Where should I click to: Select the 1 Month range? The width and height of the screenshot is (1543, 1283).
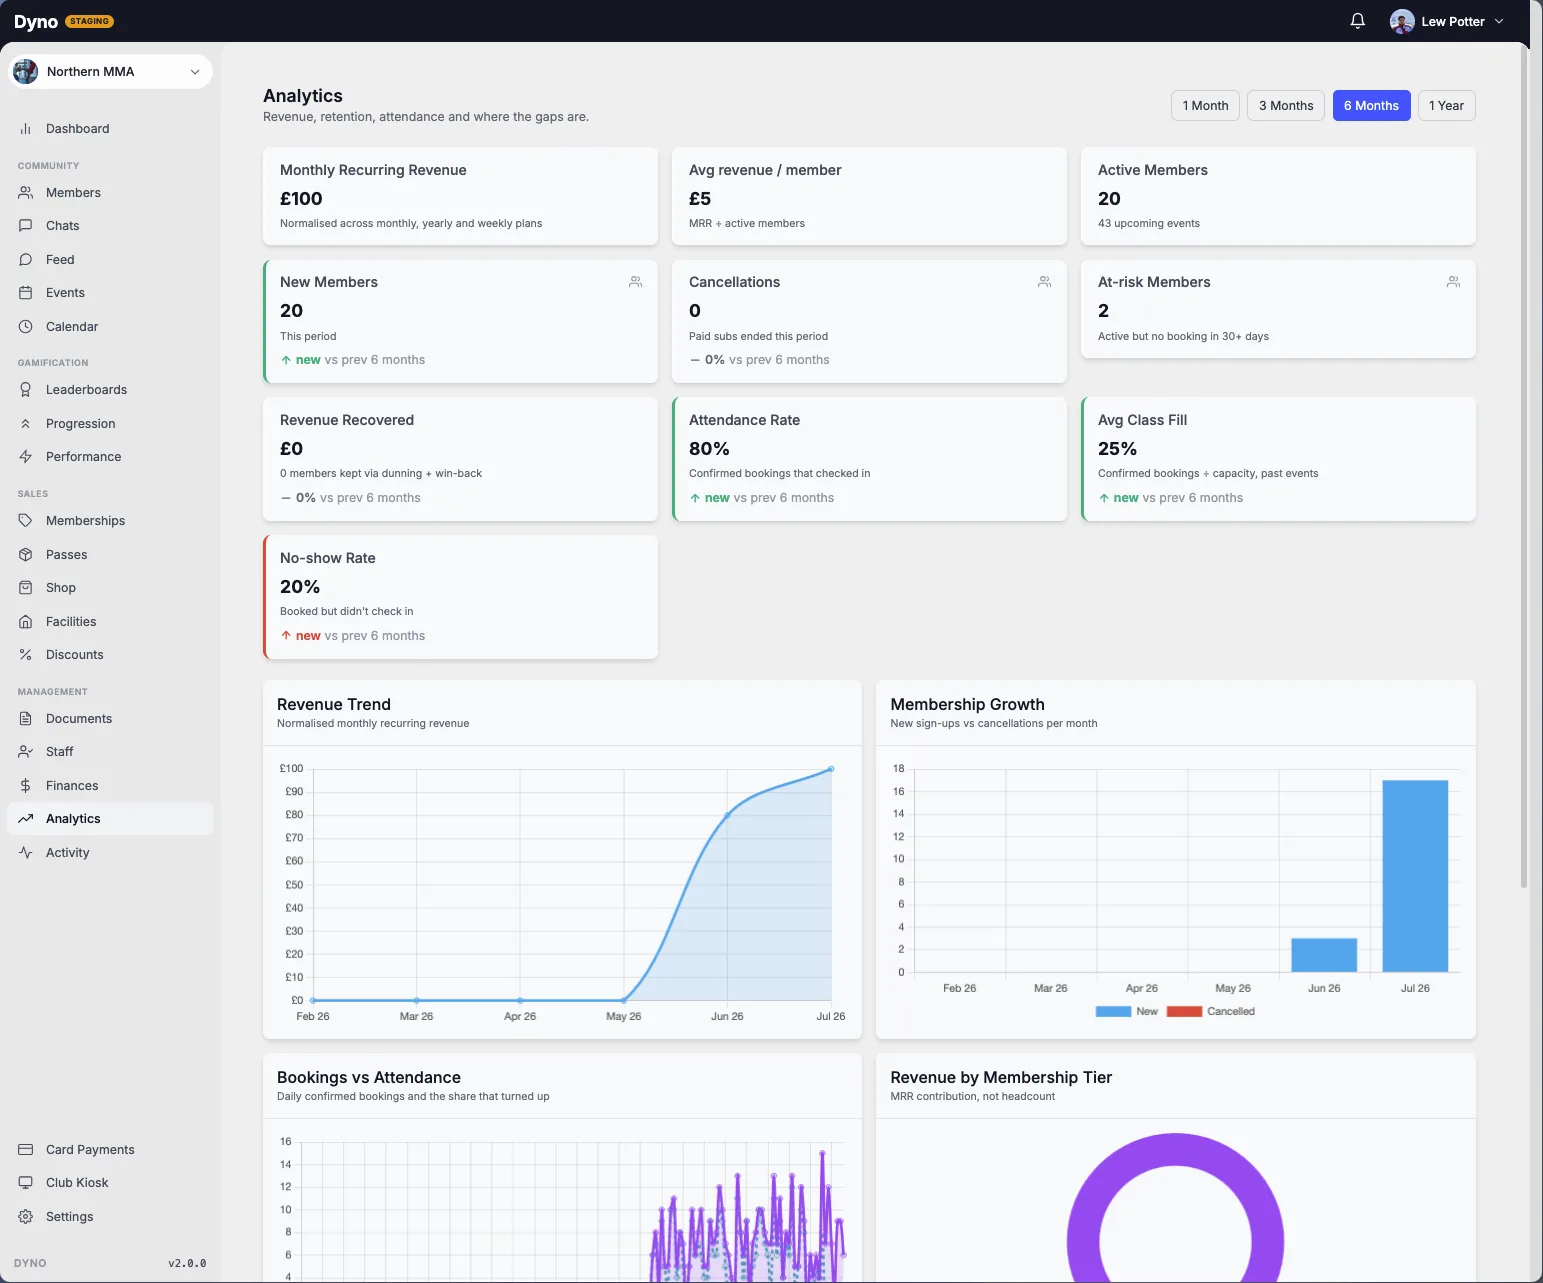click(1205, 106)
